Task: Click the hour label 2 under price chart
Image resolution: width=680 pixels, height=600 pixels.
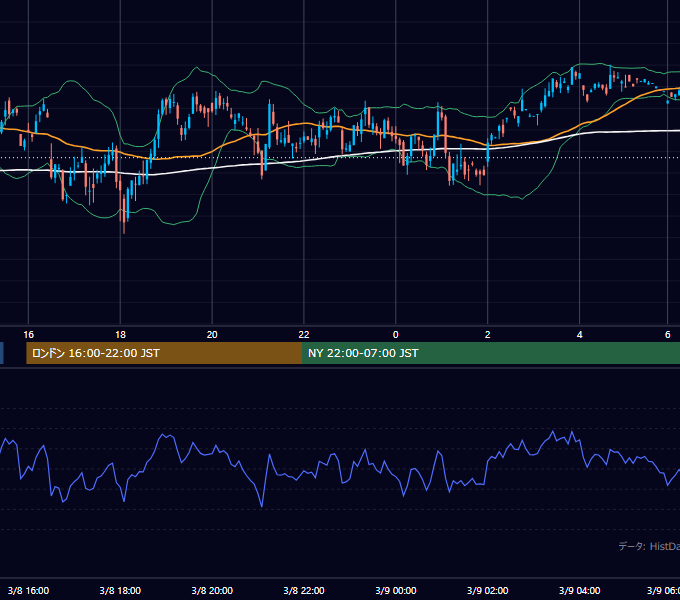Action: (487, 335)
